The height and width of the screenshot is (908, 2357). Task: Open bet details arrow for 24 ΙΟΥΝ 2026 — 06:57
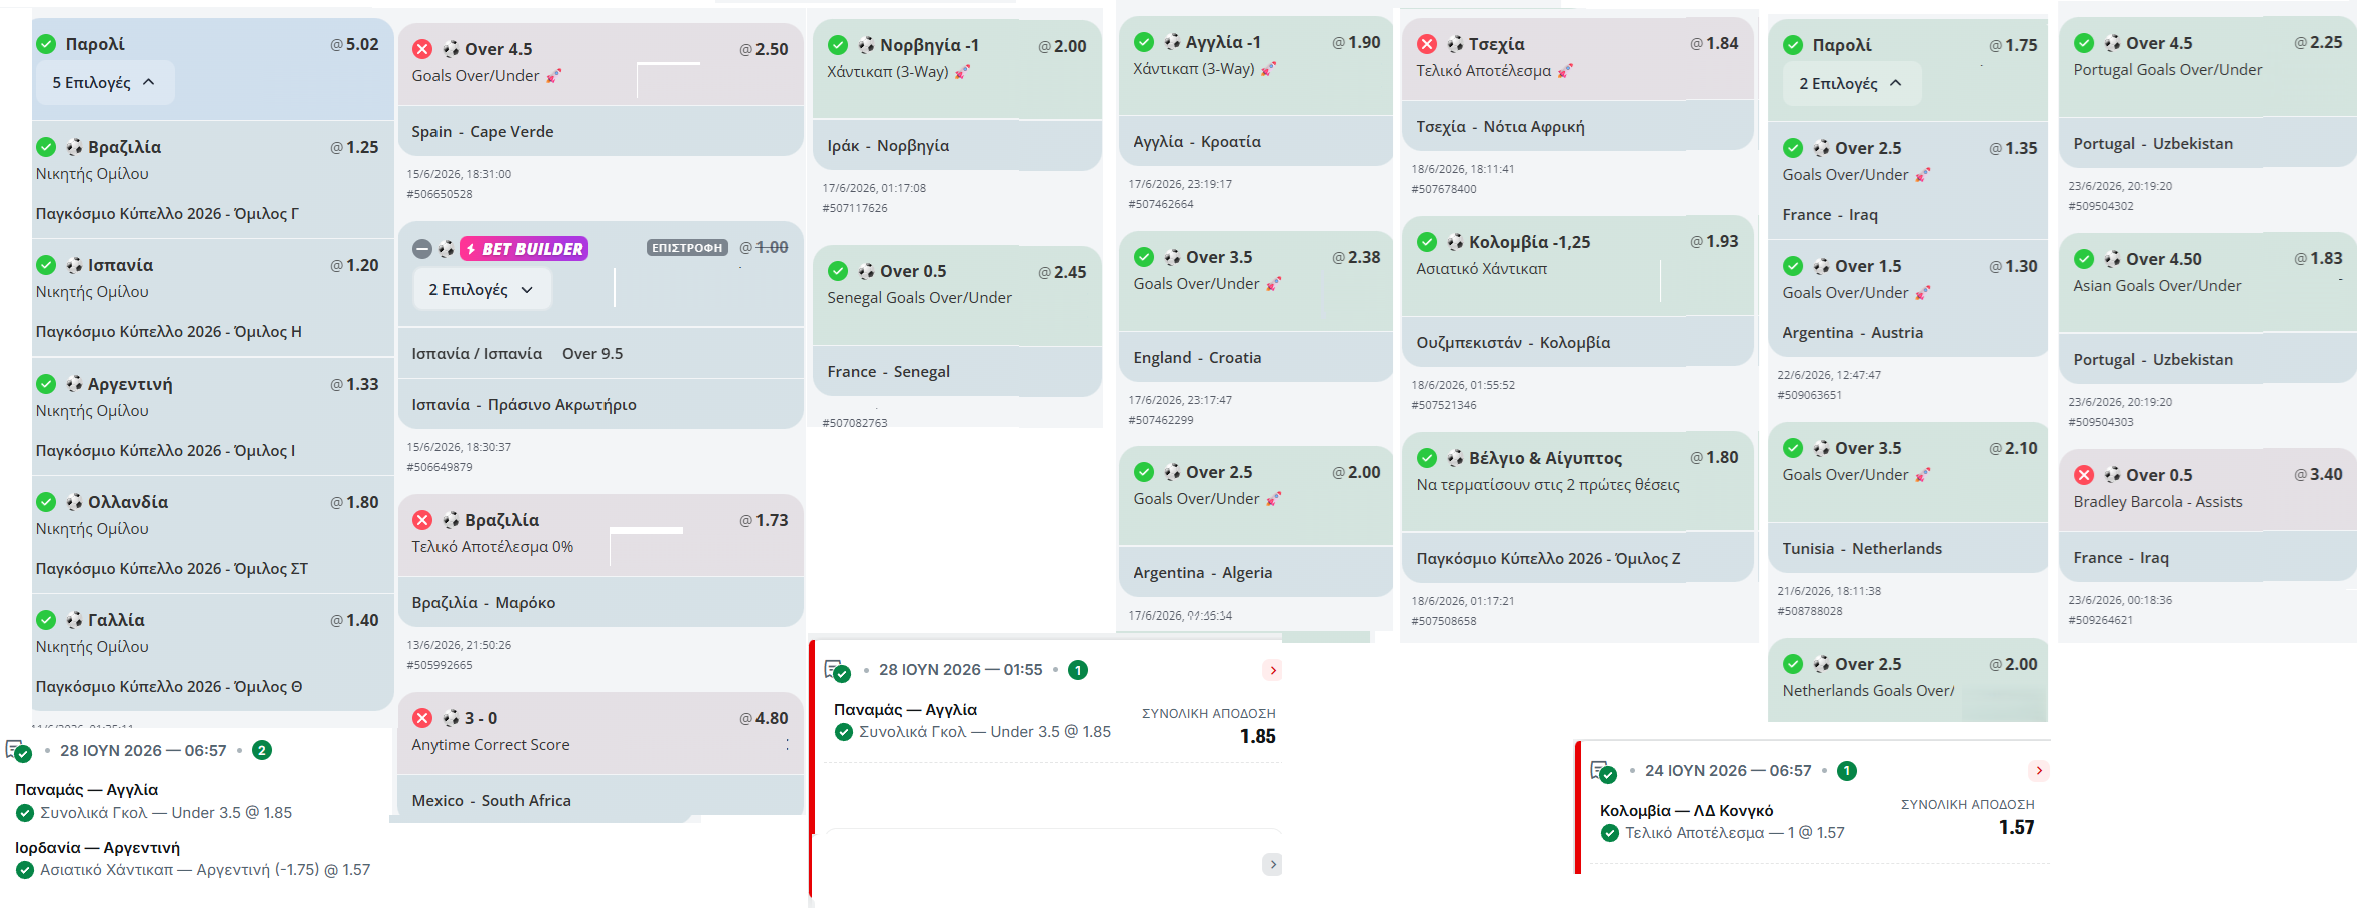2039,771
